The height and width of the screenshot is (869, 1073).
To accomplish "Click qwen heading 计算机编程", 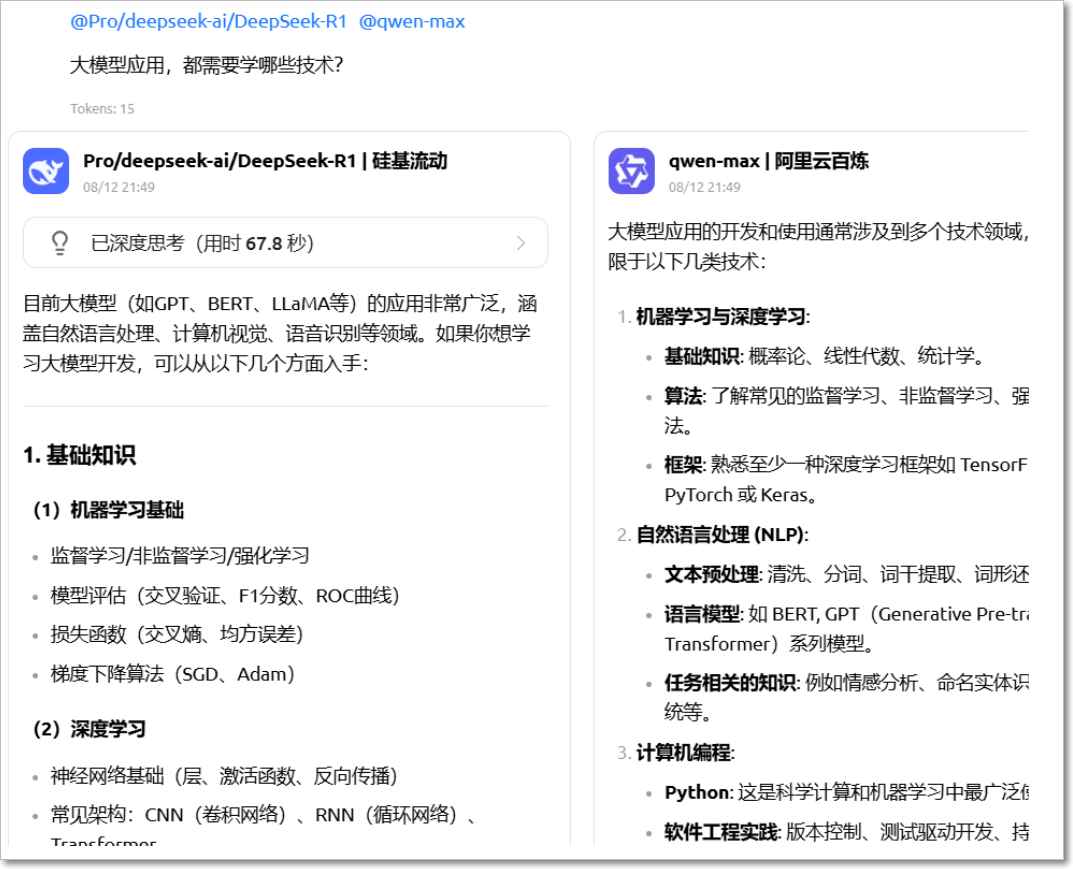I will 686,753.
